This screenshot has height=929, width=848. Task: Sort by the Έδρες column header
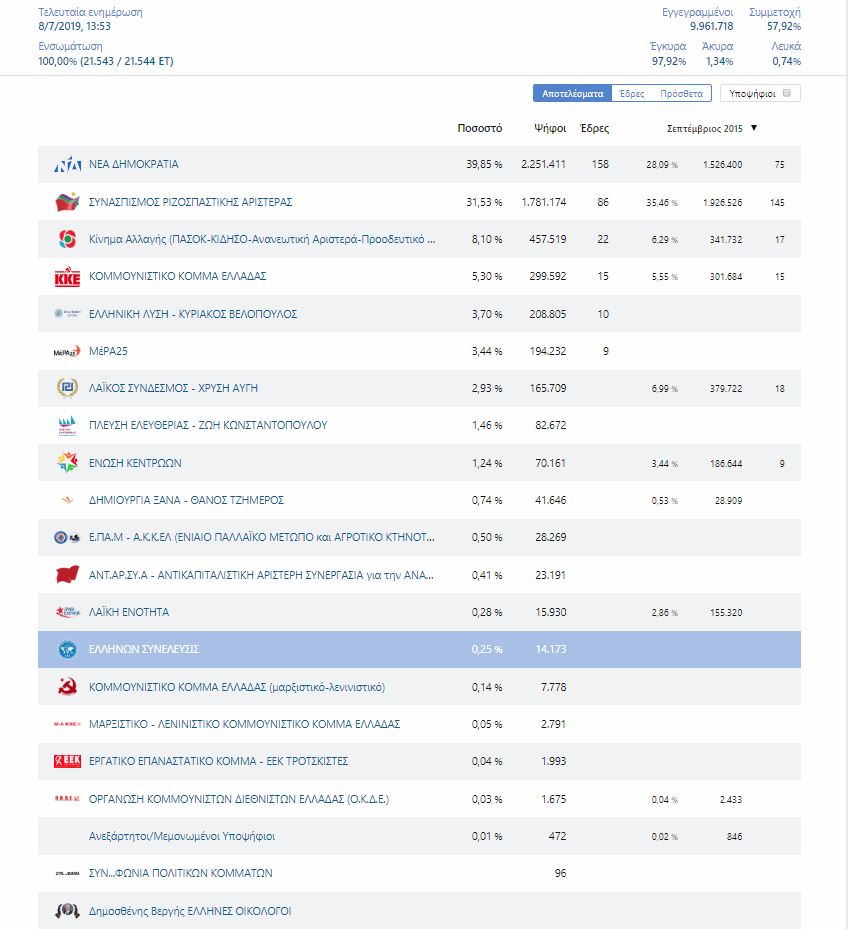coord(594,128)
